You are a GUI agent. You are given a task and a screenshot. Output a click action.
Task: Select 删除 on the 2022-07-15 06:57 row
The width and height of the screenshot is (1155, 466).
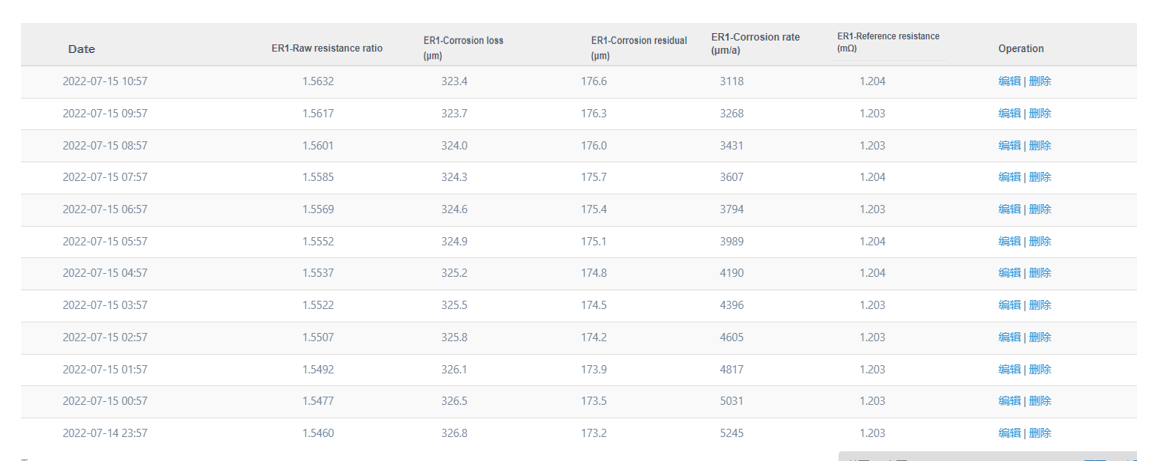coord(1040,209)
